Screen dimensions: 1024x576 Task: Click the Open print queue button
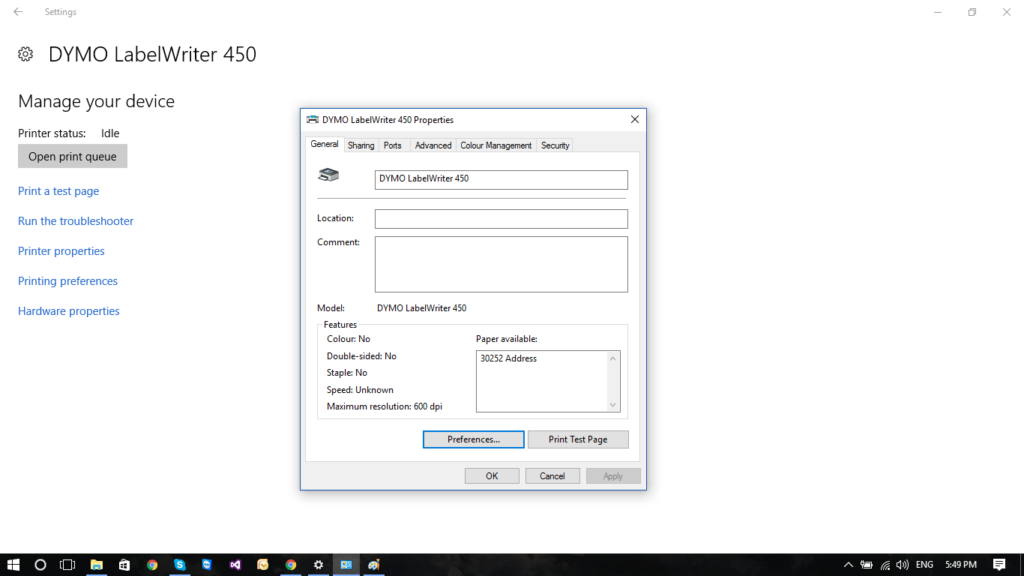pos(72,157)
